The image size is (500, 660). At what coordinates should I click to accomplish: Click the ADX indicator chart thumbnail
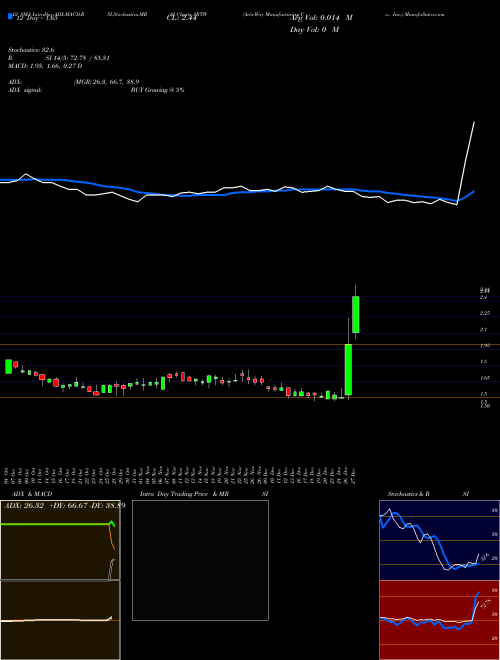tap(60, 540)
